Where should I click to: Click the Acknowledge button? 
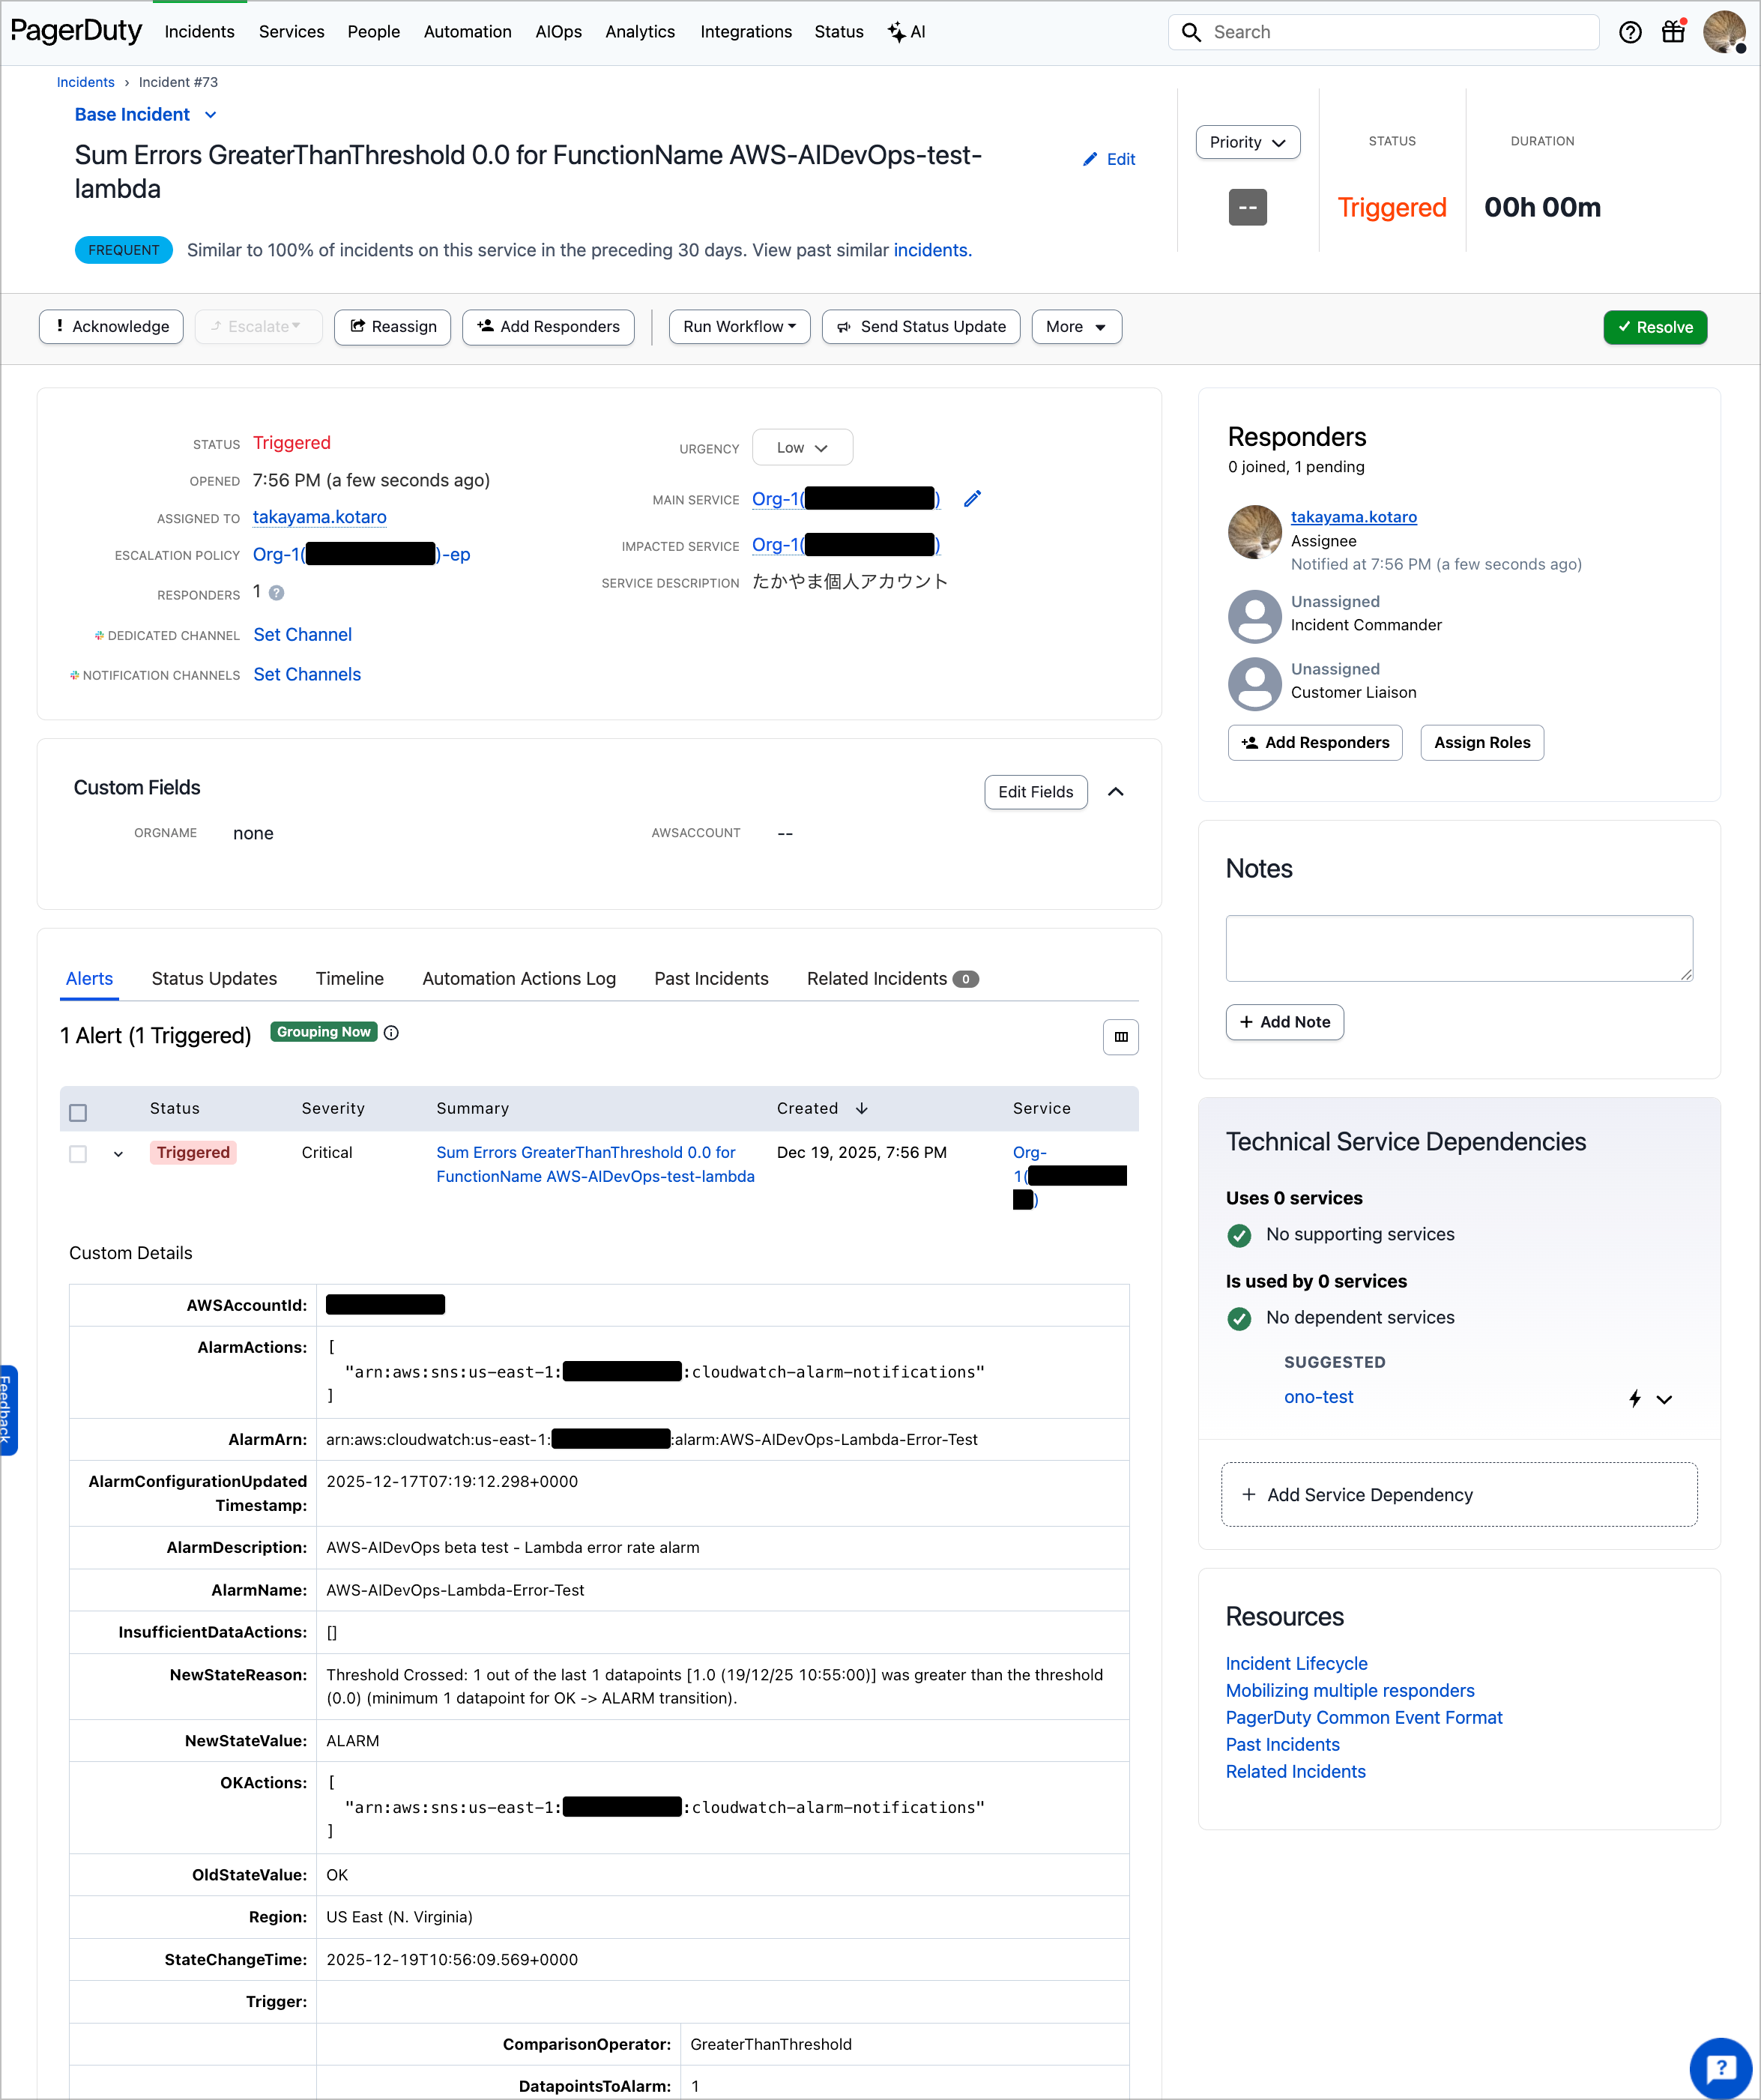(111, 327)
